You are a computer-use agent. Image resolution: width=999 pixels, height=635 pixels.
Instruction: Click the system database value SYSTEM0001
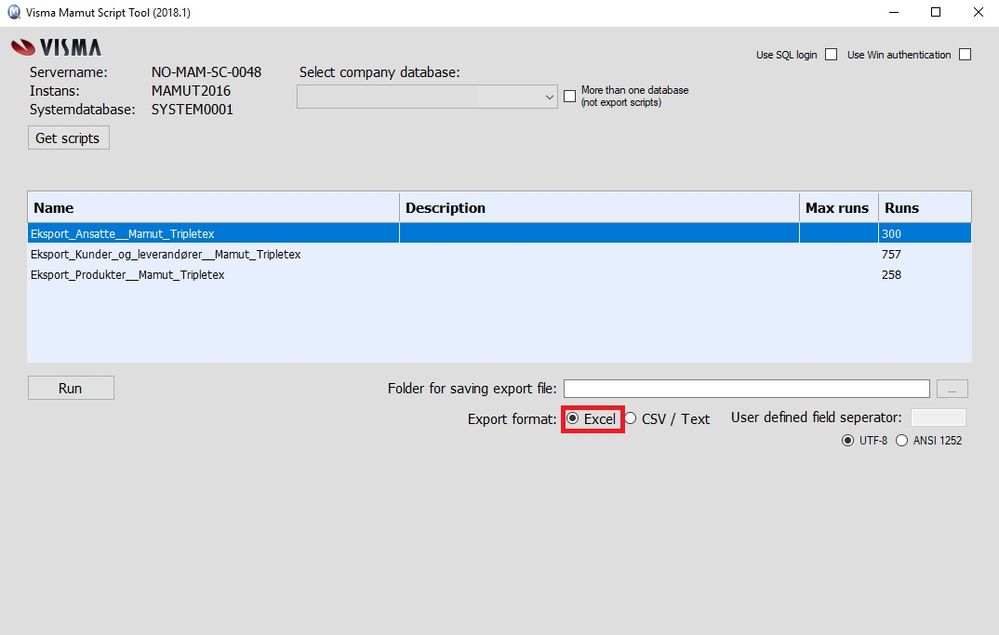tap(192, 110)
